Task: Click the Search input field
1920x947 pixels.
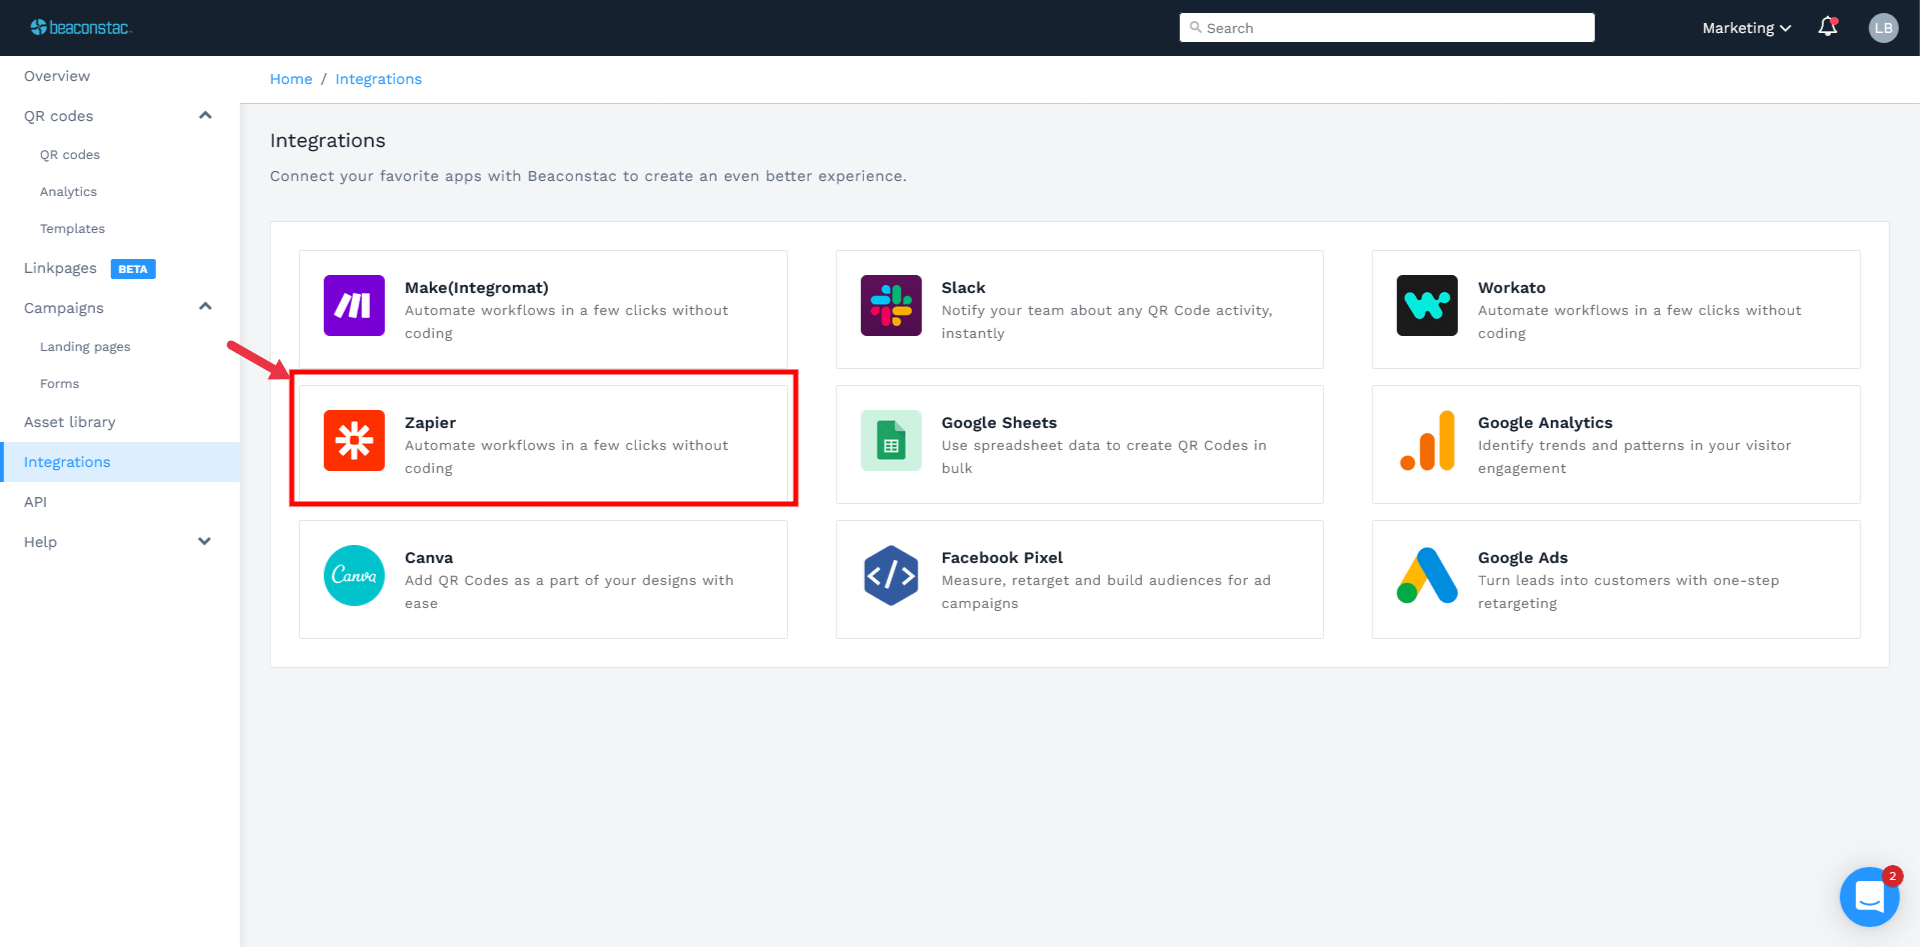Action: tap(1386, 28)
